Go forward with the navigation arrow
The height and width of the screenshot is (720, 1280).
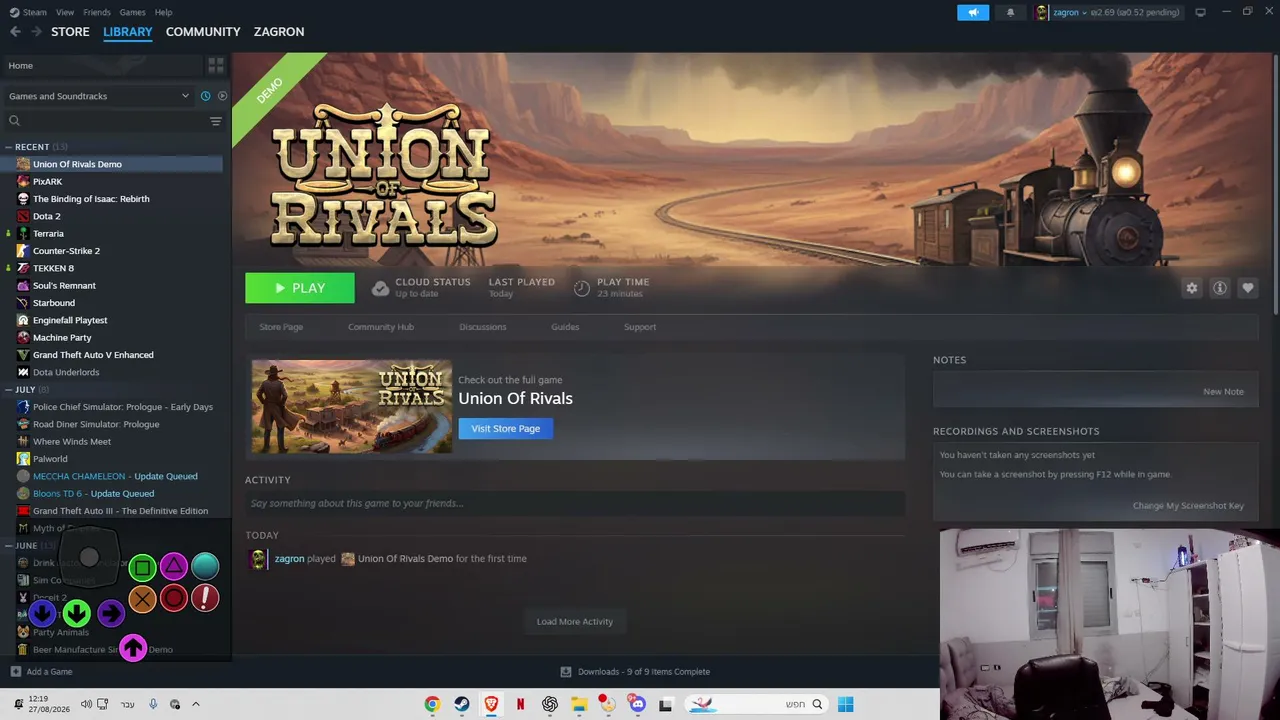point(37,32)
